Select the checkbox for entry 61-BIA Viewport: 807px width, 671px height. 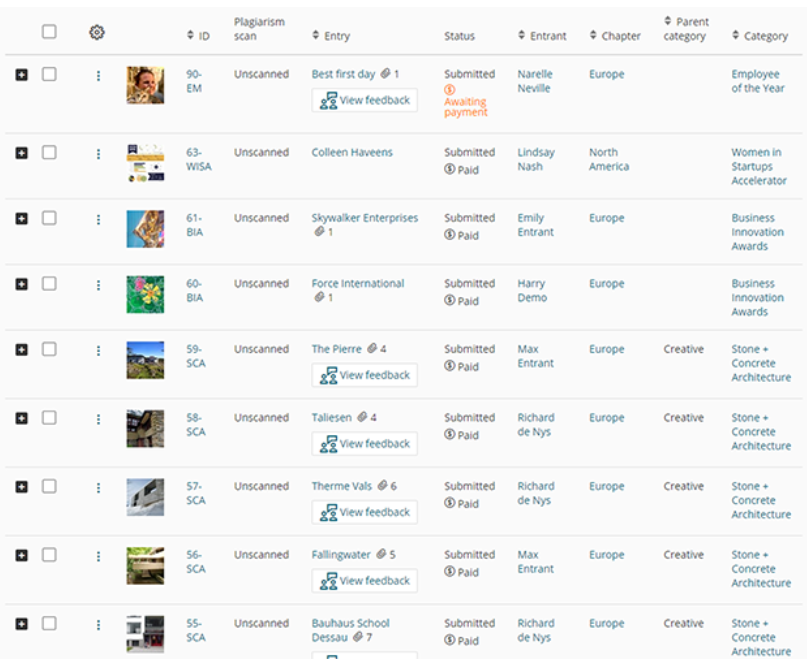tap(49, 218)
